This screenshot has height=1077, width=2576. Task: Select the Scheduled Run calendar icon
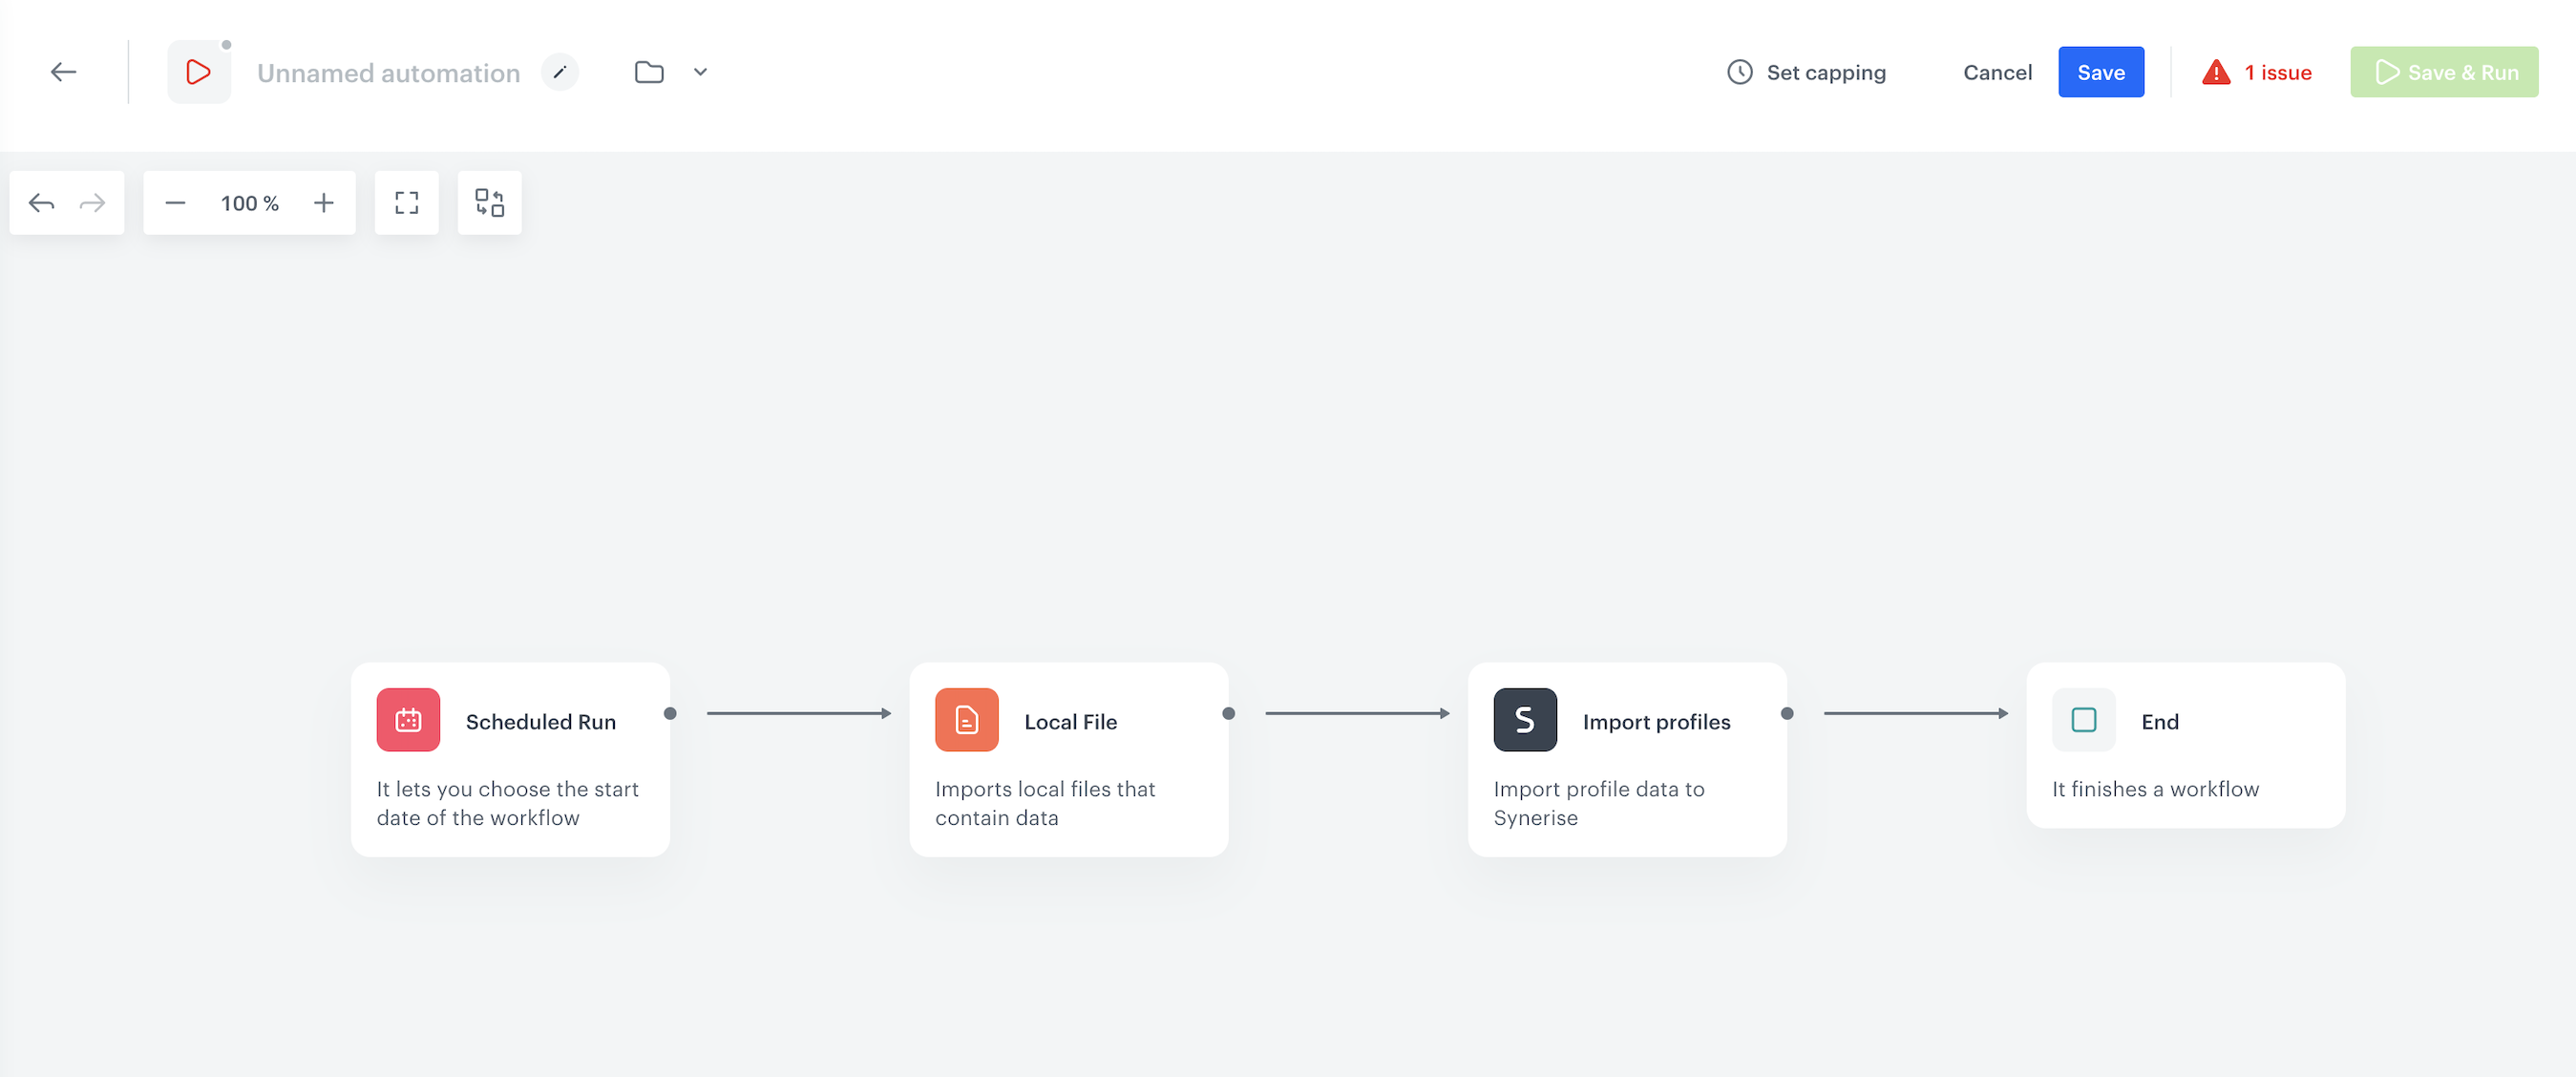click(x=407, y=719)
